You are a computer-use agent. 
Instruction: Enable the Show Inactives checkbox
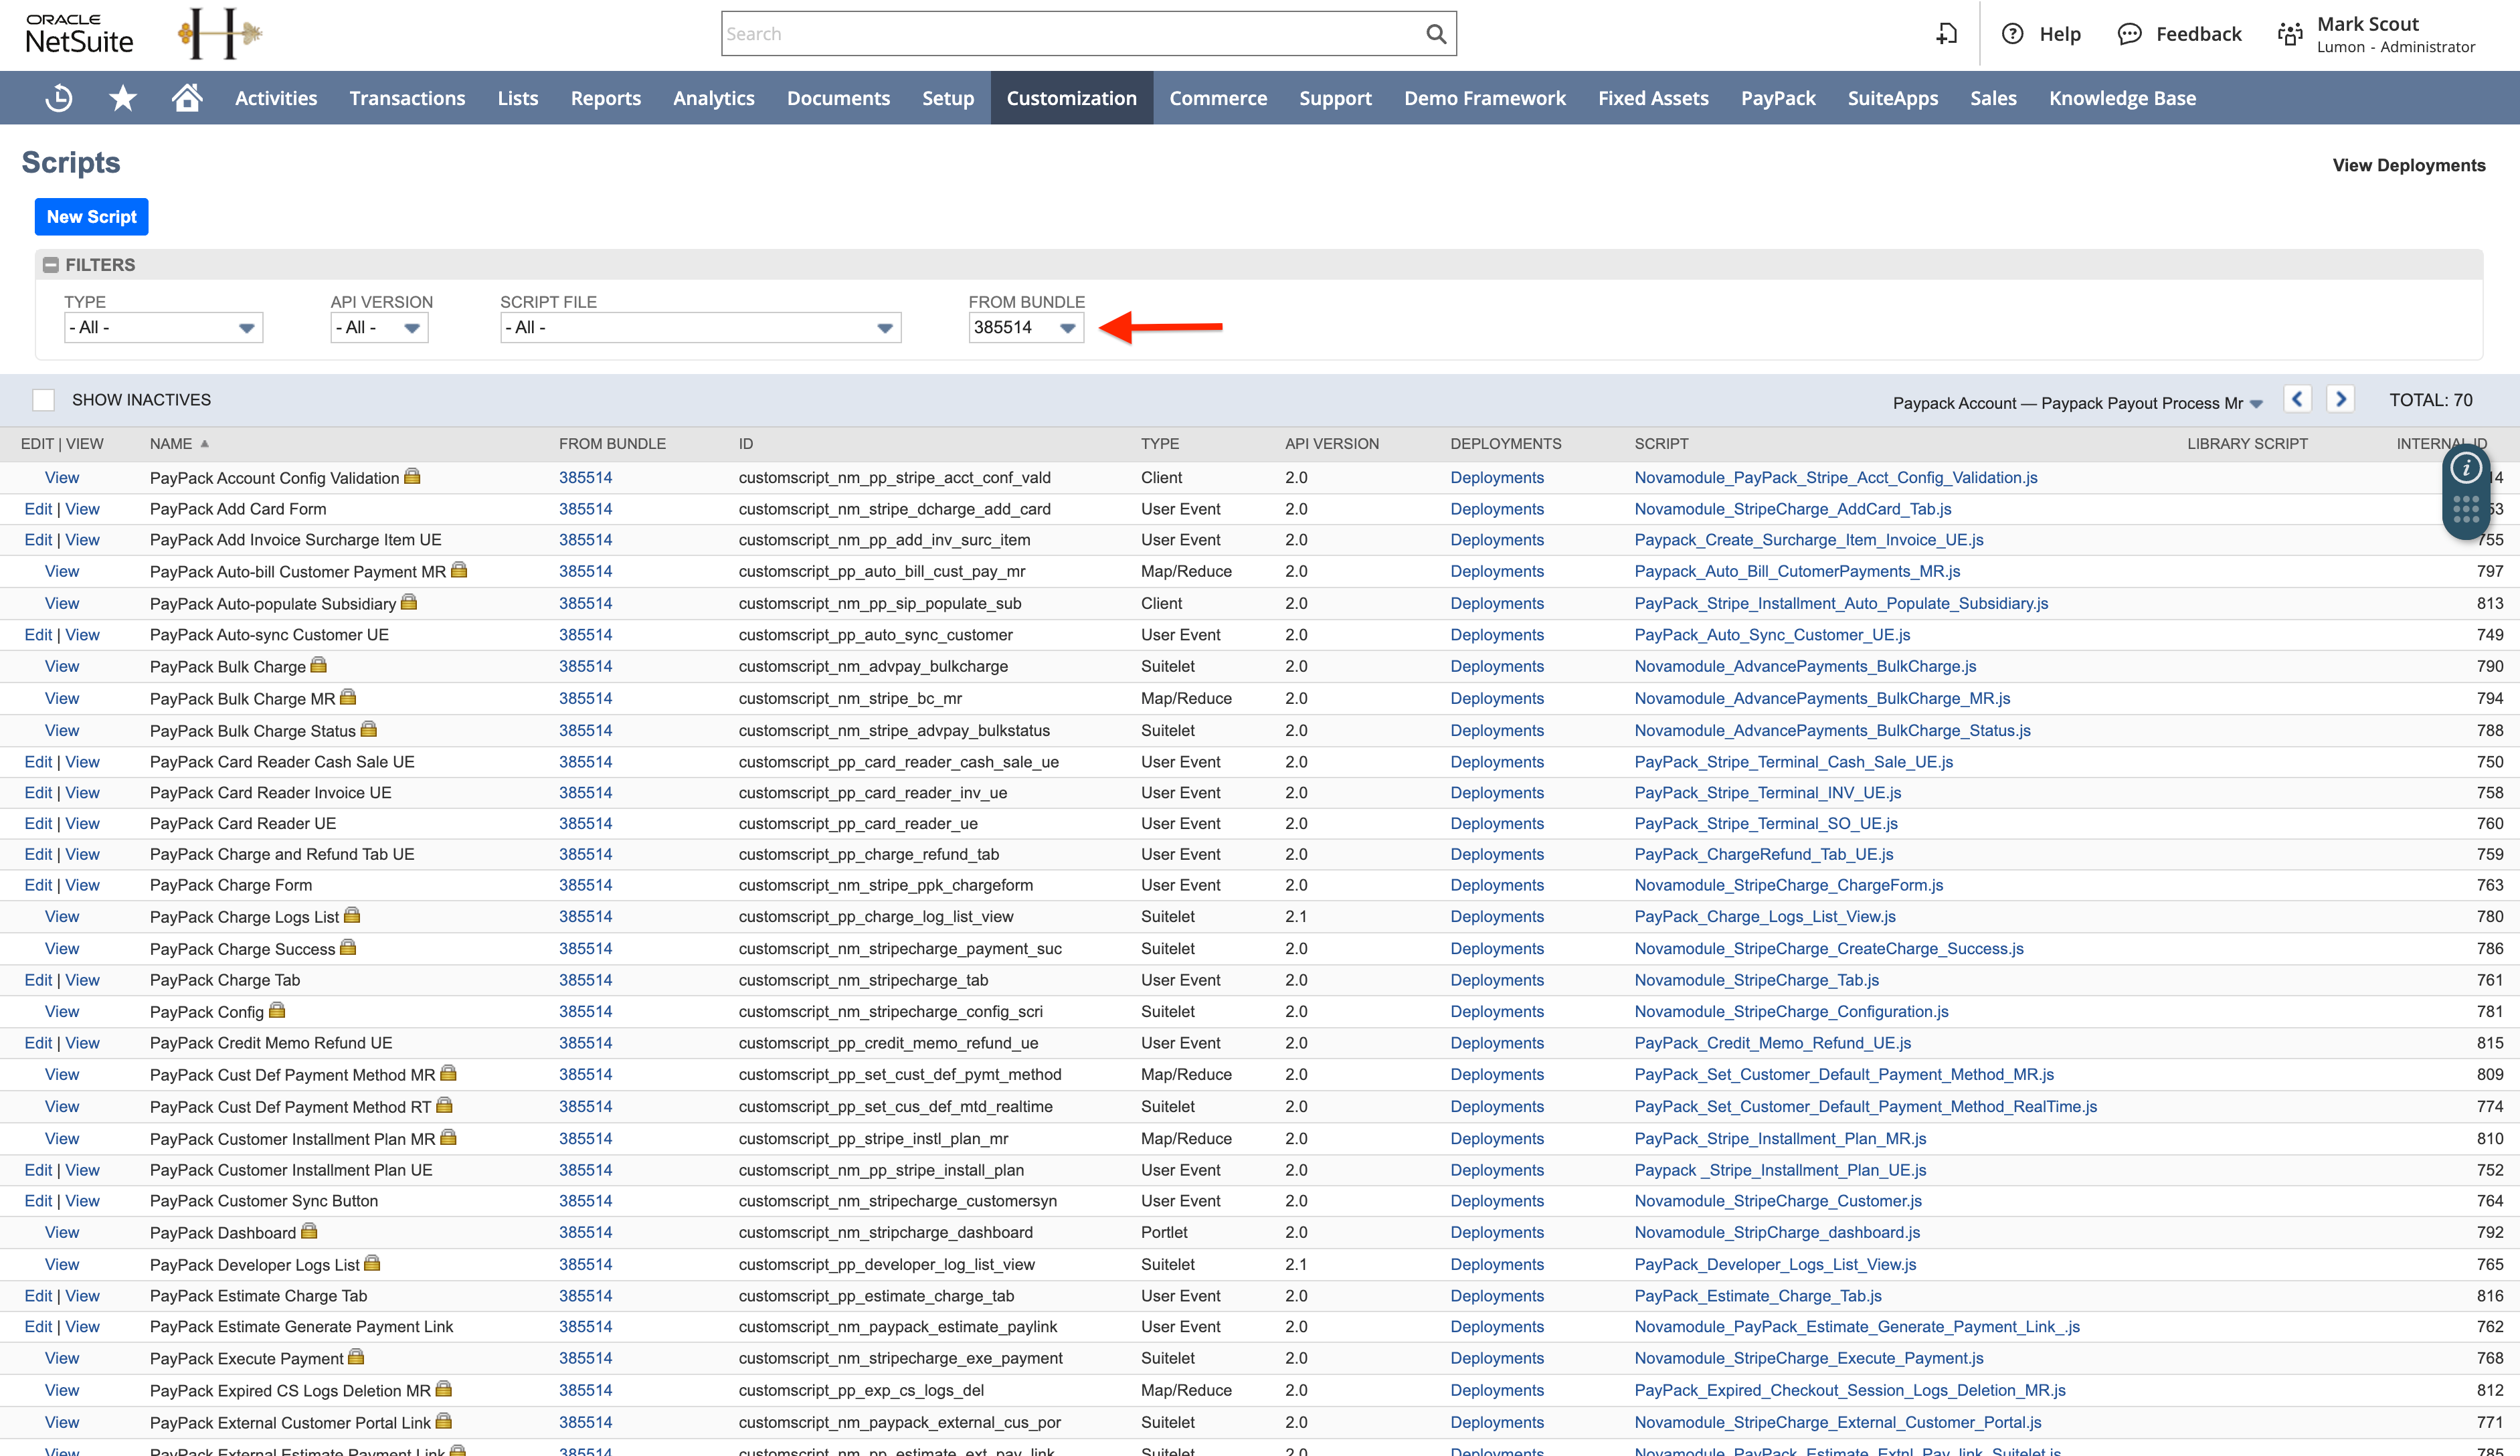[43, 399]
